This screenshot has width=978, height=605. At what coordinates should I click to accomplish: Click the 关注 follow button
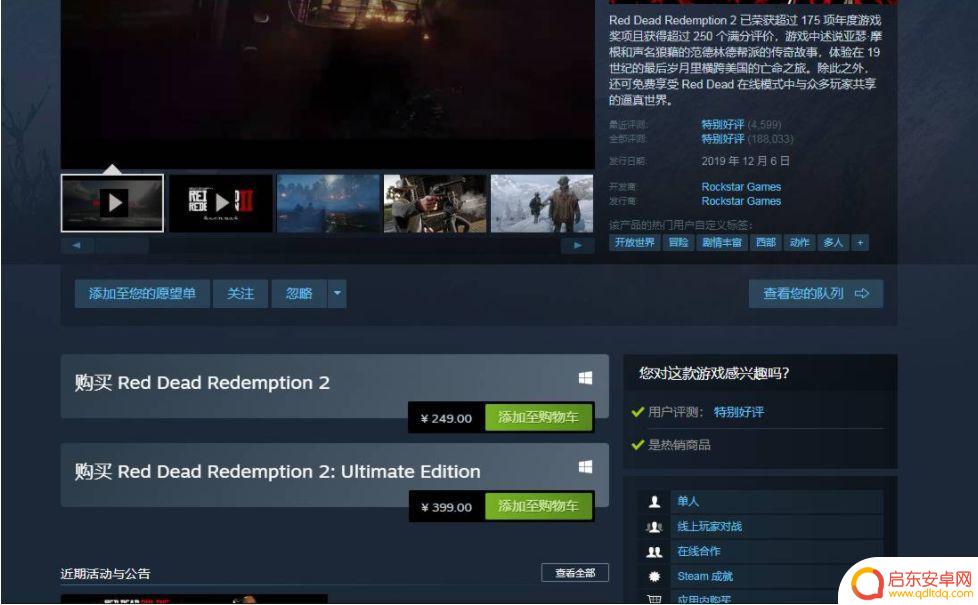[x=240, y=293]
